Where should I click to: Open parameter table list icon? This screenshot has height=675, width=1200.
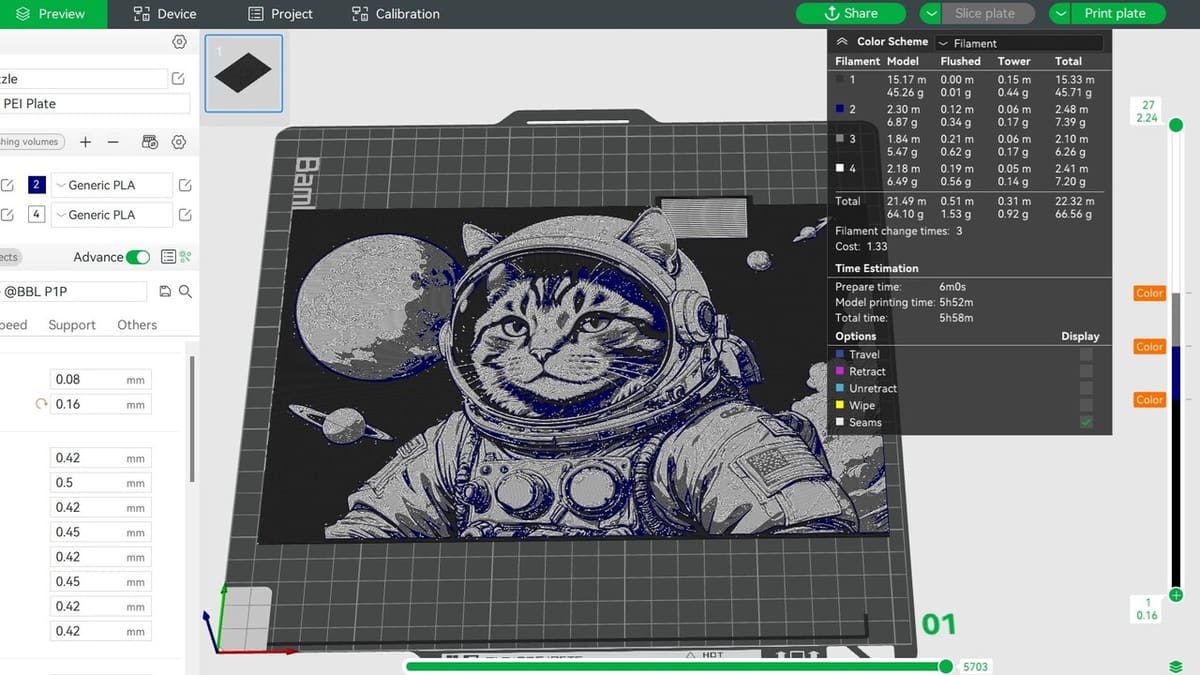[168, 257]
